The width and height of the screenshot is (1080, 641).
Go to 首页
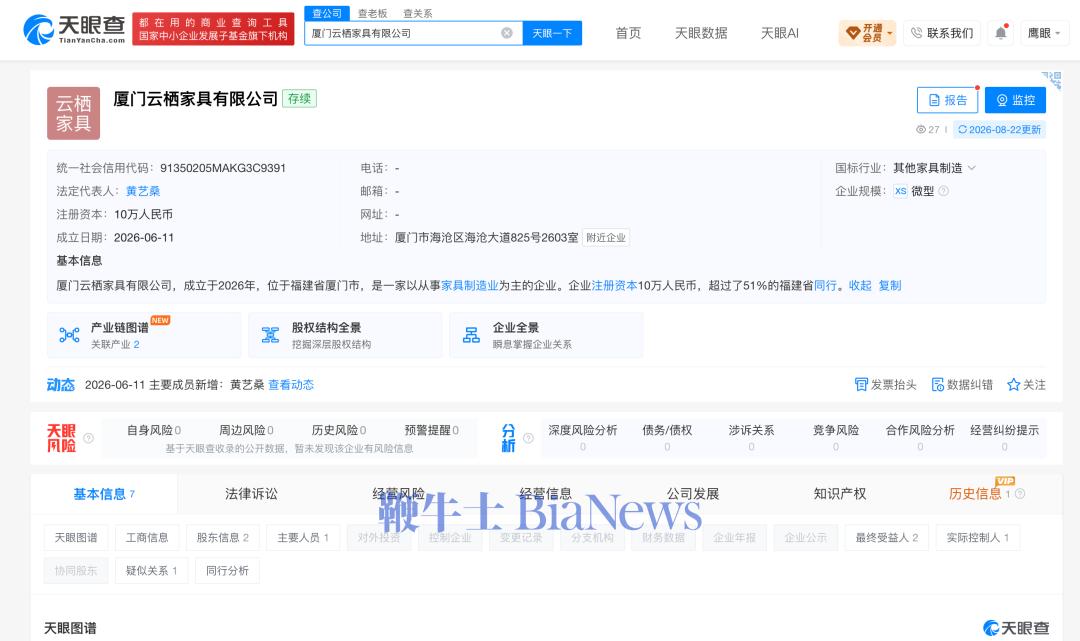pos(628,33)
